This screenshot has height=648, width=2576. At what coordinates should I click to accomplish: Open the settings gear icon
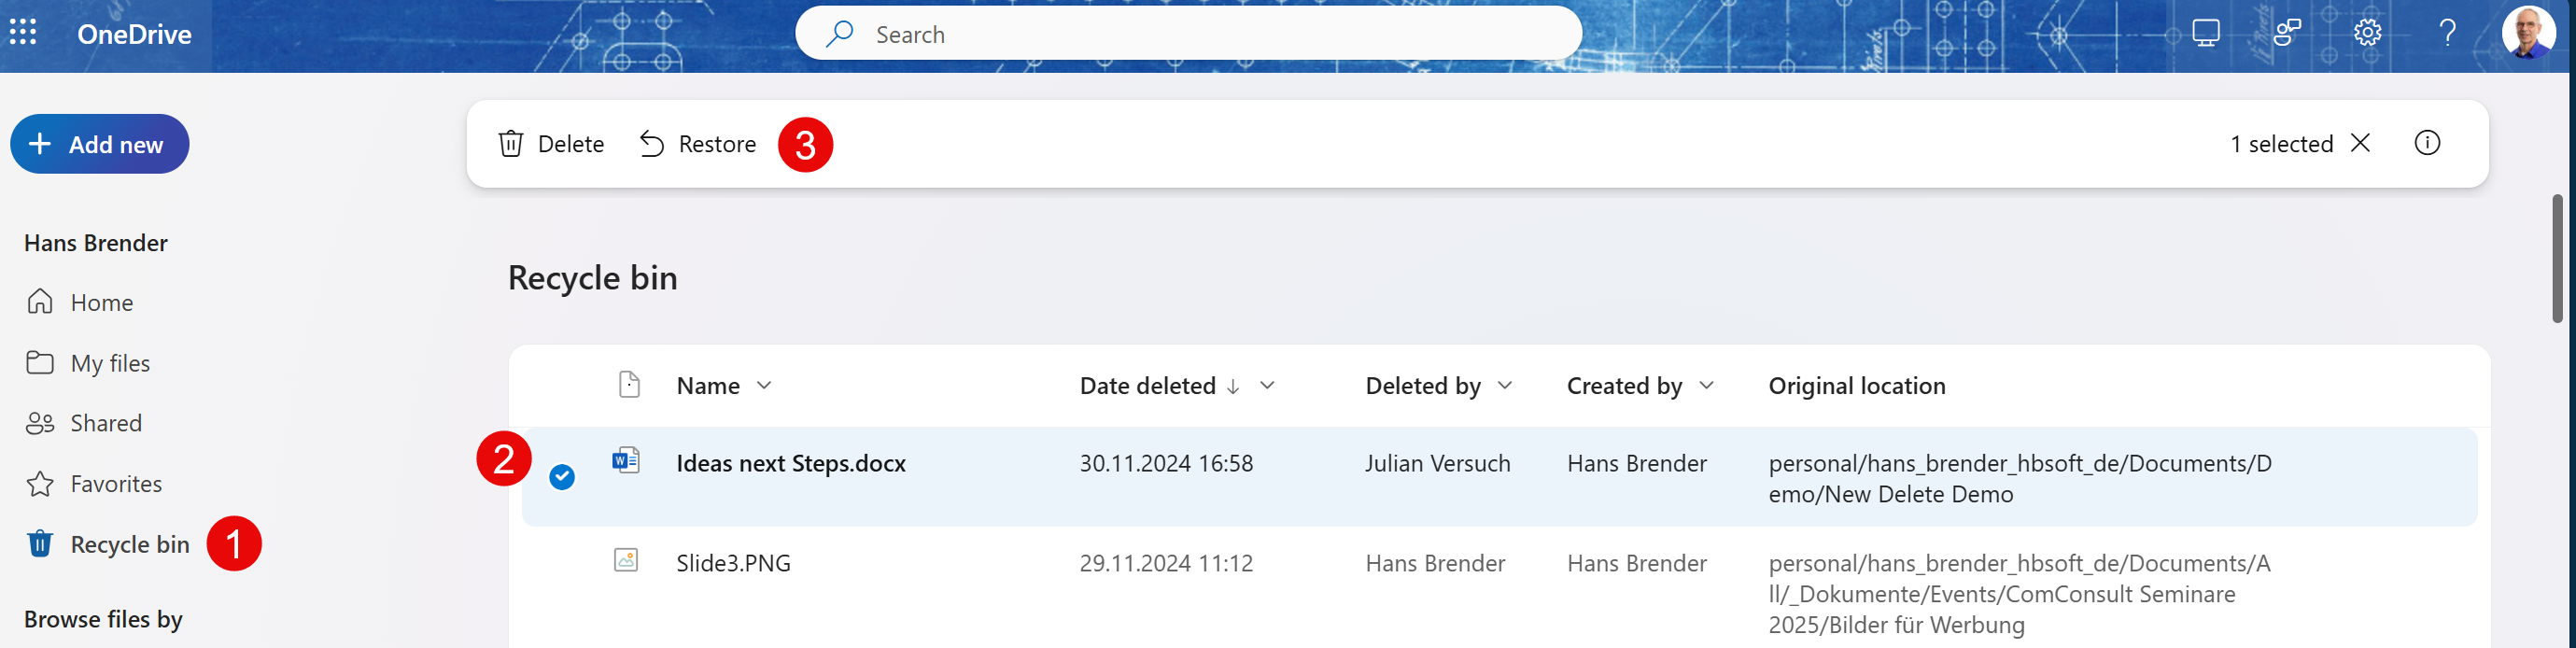[x=2367, y=33]
